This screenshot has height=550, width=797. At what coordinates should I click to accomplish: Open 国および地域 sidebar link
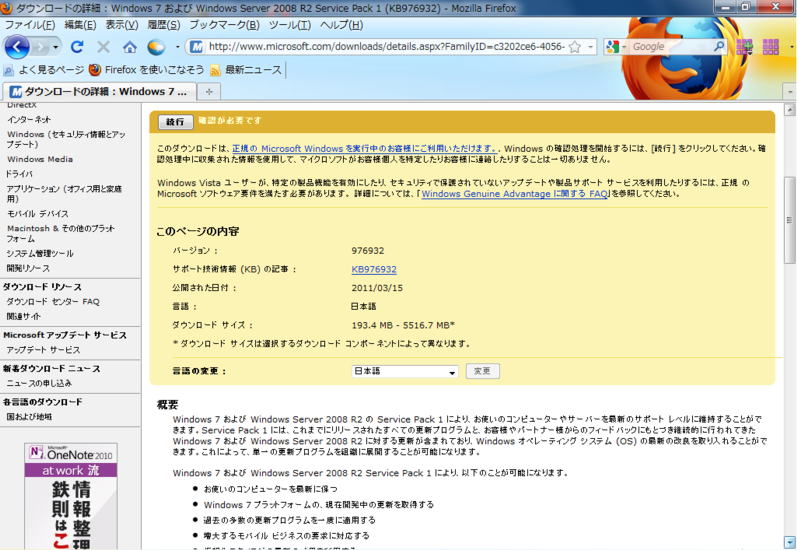point(29,417)
